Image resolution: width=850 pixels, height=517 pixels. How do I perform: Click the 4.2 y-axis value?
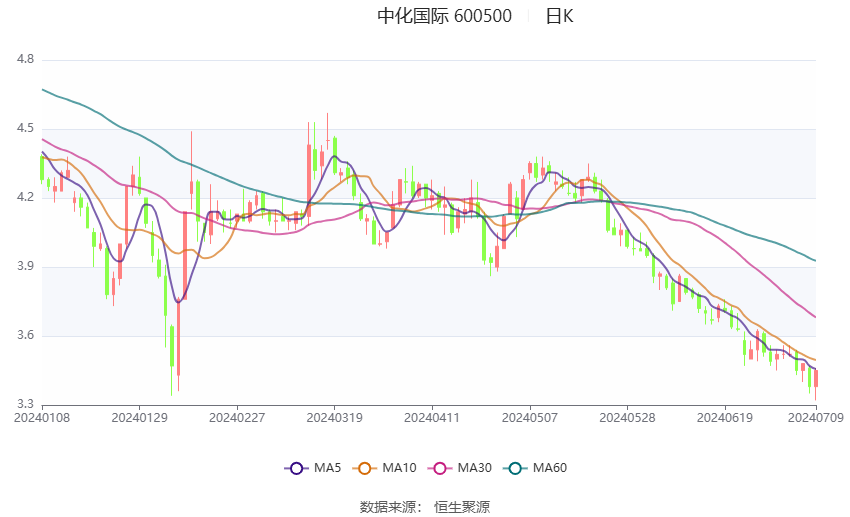tap(25, 197)
